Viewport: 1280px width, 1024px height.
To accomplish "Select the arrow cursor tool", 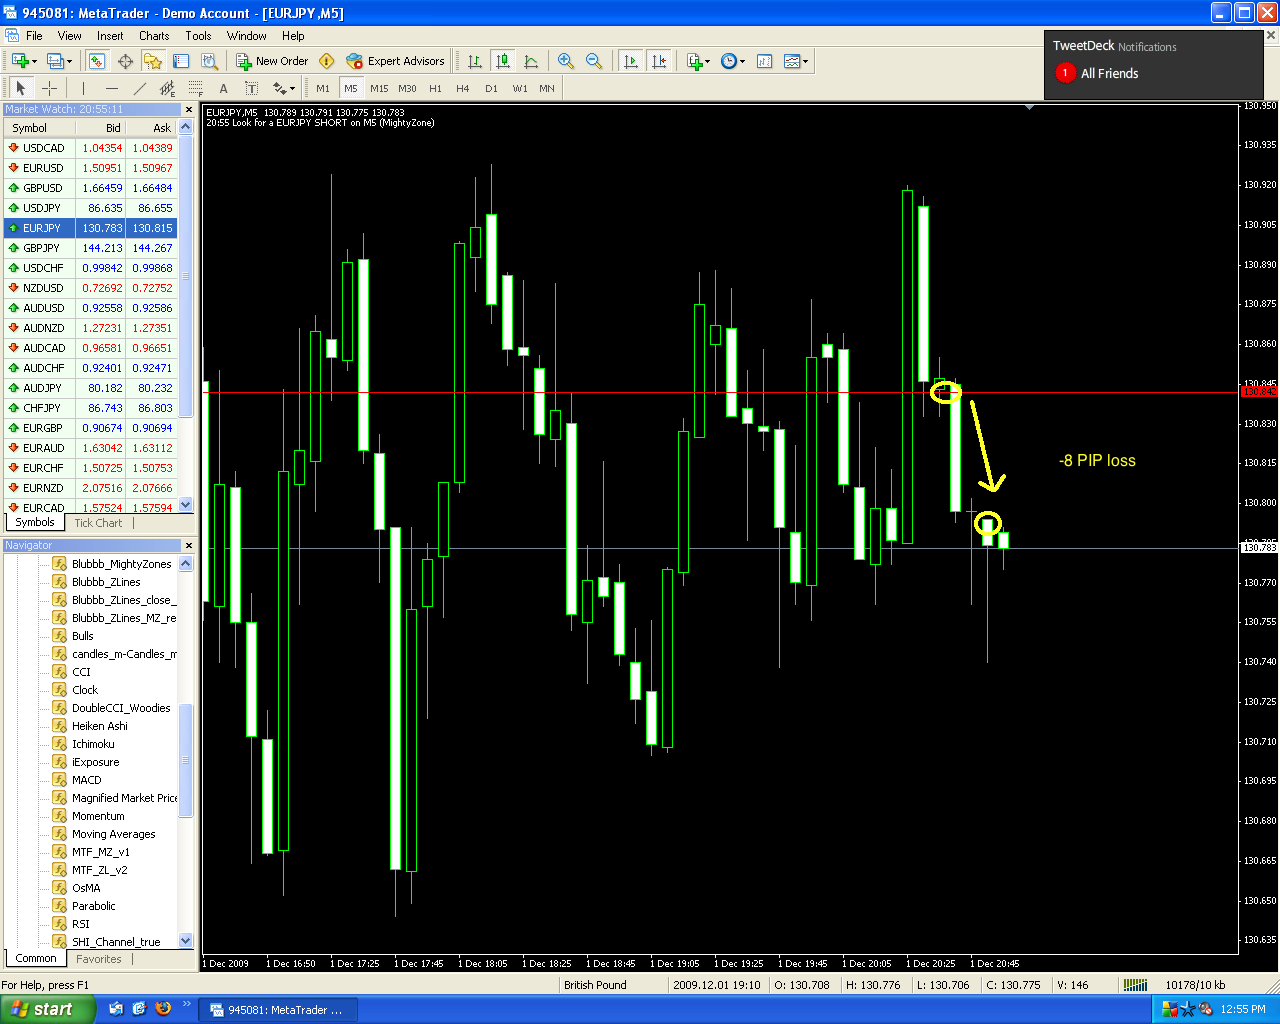I will coord(21,88).
